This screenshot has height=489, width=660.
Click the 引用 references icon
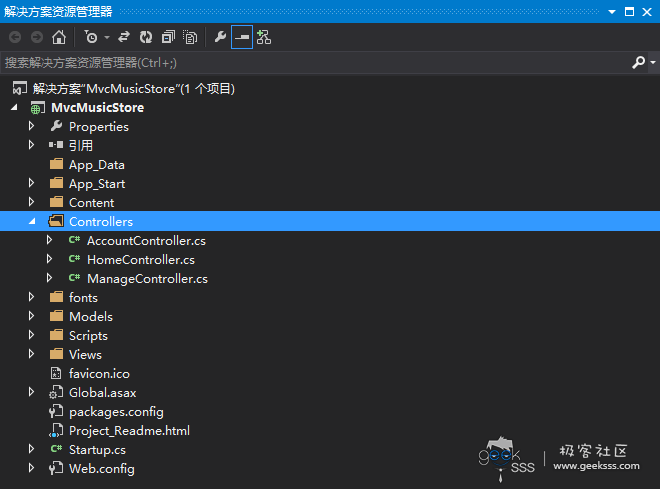56,145
